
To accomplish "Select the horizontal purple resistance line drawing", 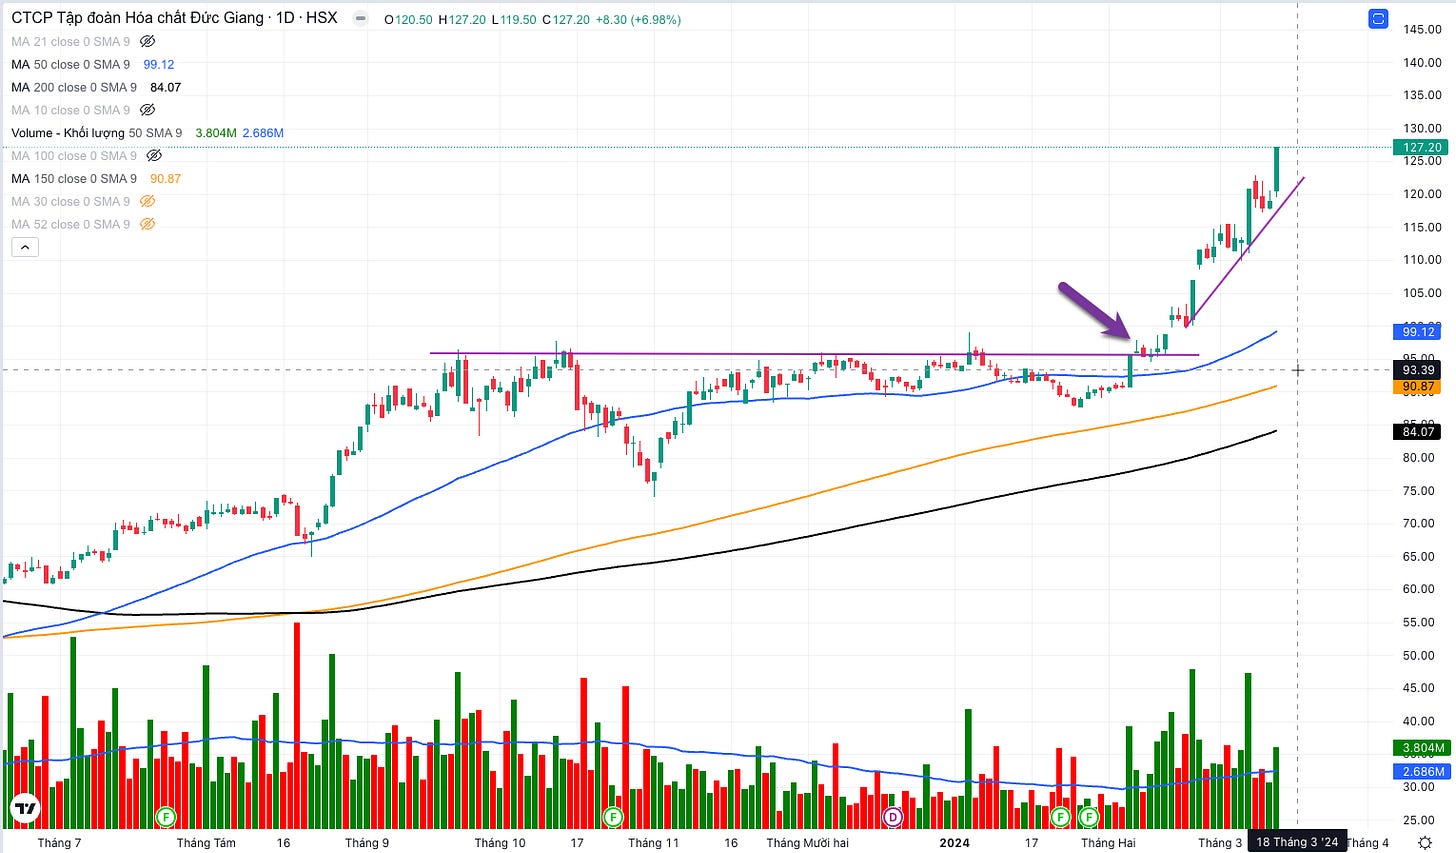I will (814, 354).
